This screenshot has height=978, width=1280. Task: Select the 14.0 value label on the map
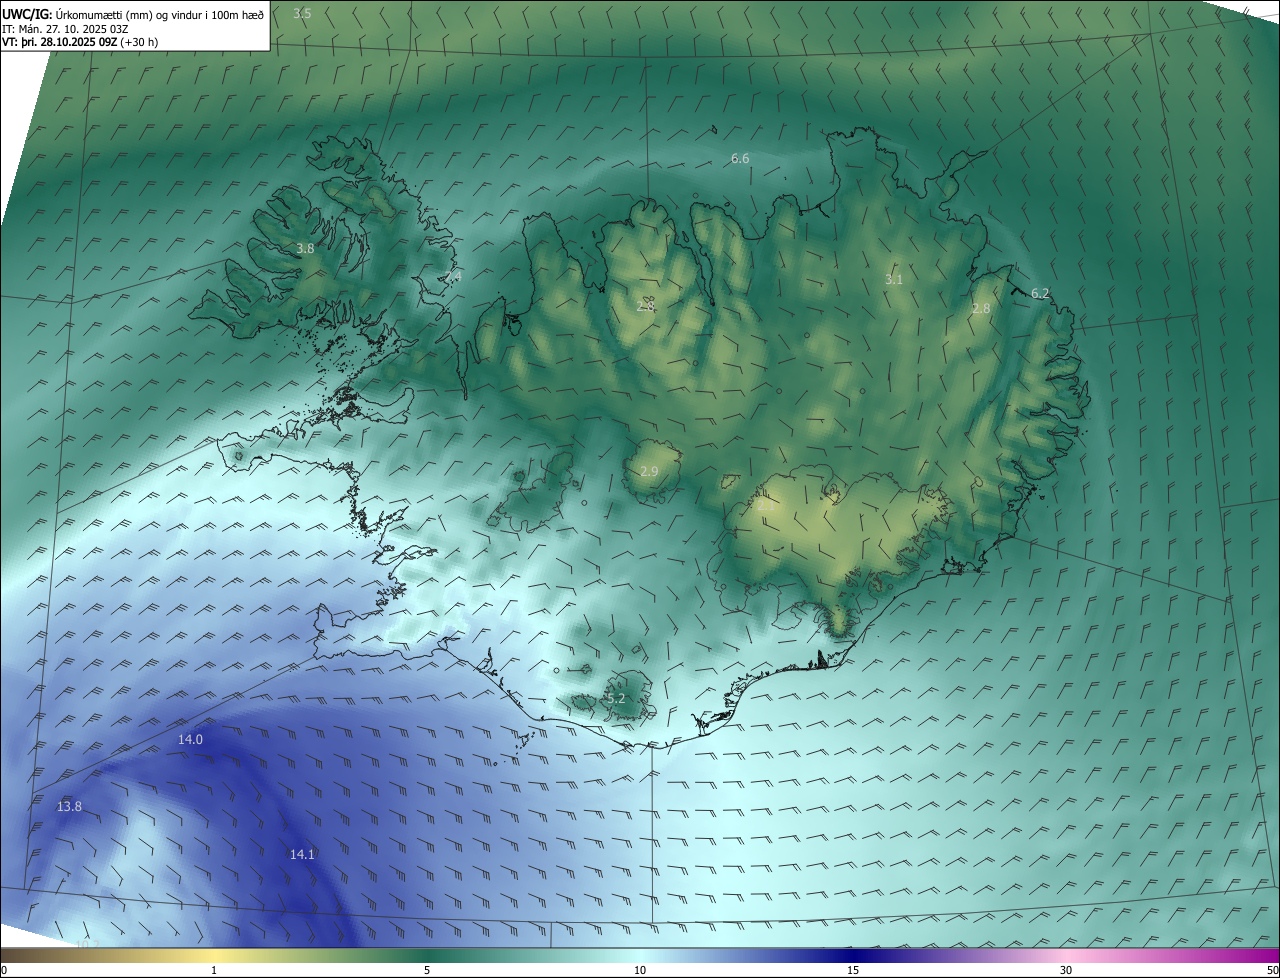(190, 739)
